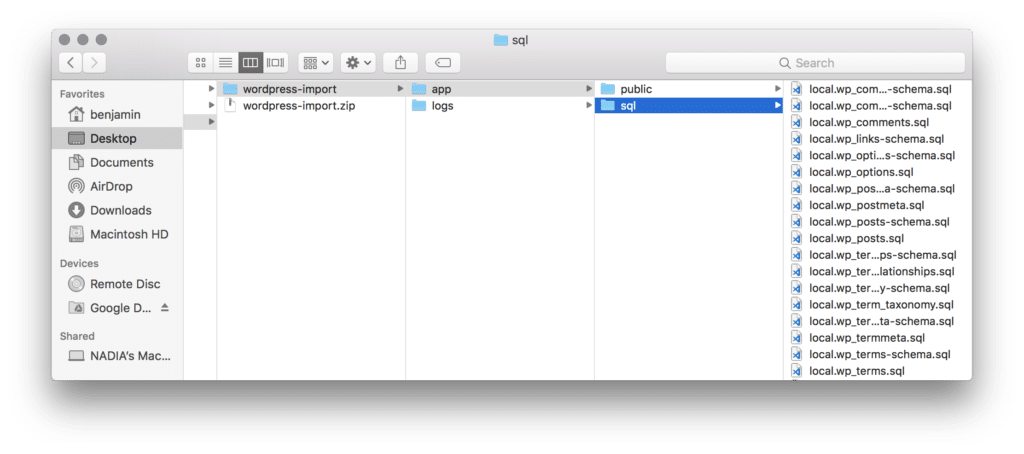Select local.wp_opti...s-schema.sql file
Image resolution: width=1024 pixels, height=454 pixels.
(878, 155)
